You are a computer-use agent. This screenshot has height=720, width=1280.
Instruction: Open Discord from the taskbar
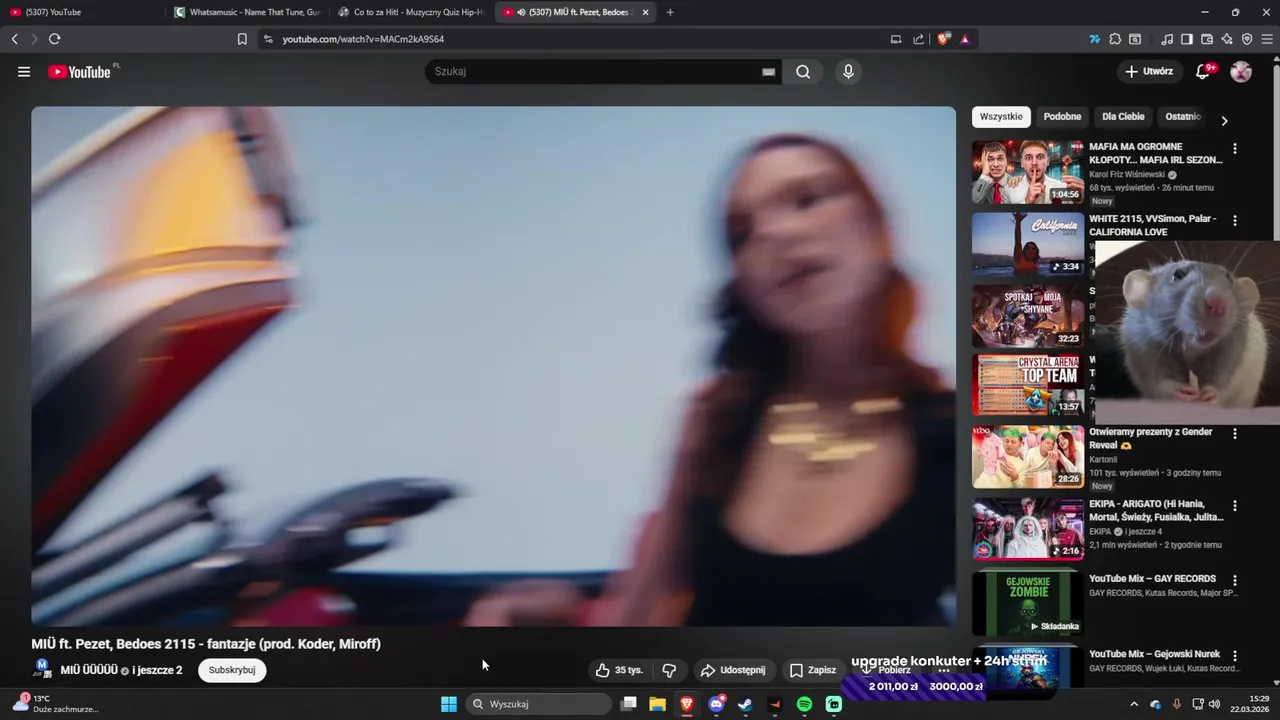pyautogui.click(x=716, y=704)
